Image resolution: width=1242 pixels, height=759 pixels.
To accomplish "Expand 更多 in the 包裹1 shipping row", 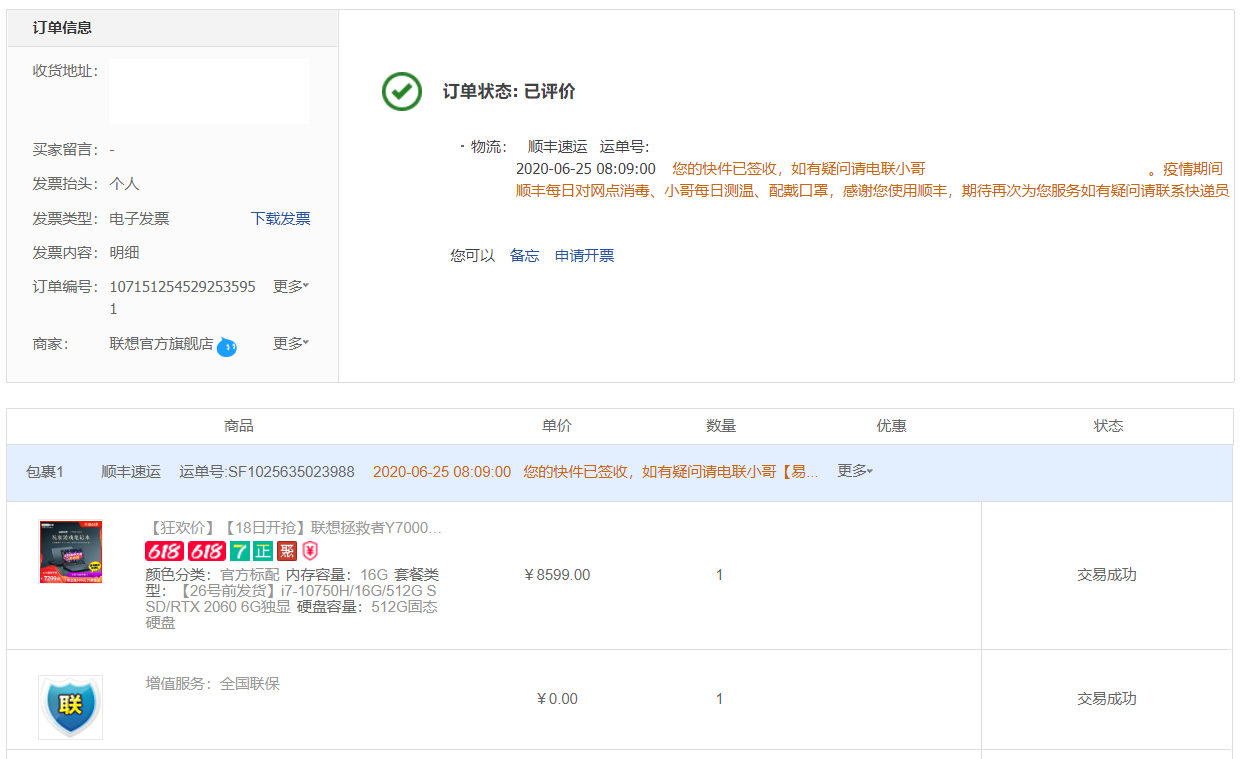I will (855, 471).
